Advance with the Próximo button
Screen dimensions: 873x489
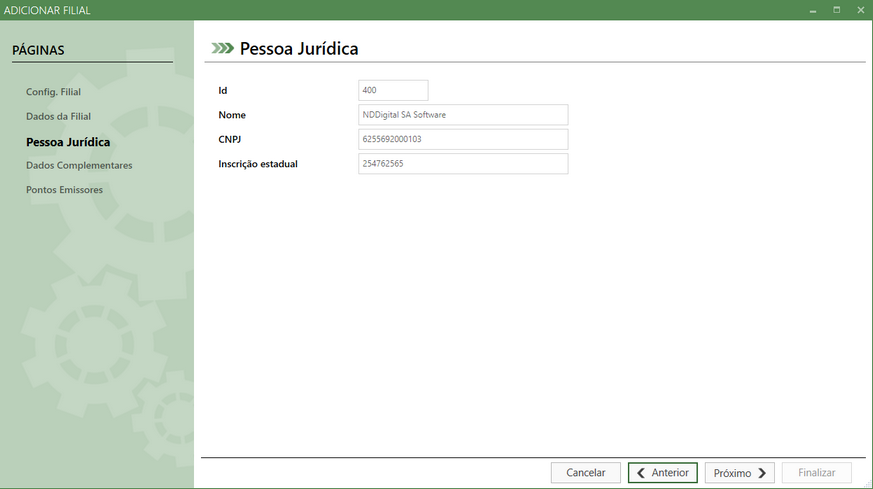tap(739, 473)
